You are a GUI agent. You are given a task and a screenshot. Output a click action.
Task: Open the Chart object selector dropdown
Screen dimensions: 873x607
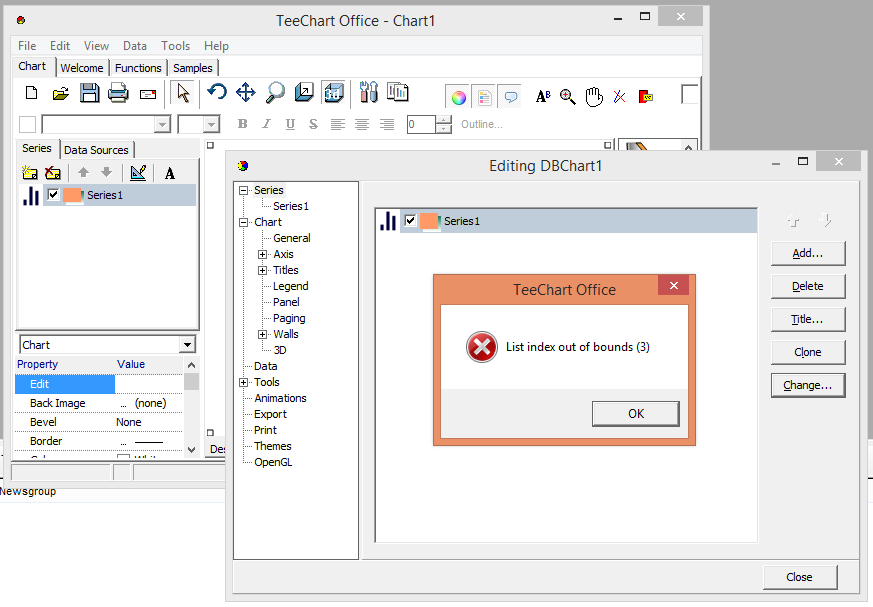pyautogui.click(x=187, y=345)
